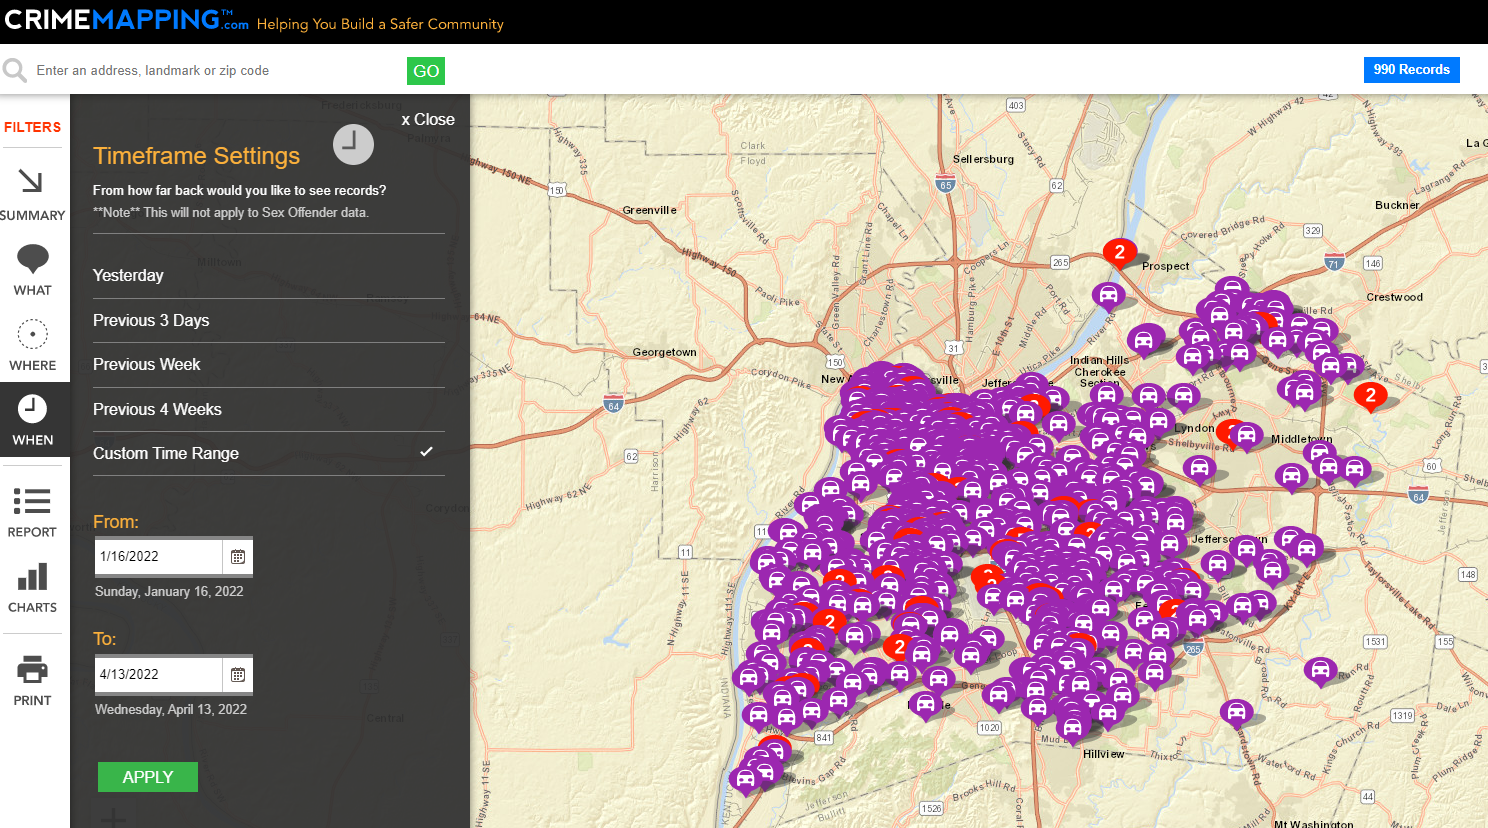Click the green GO search button
The width and height of the screenshot is (1488, 828).
[426, 71]
